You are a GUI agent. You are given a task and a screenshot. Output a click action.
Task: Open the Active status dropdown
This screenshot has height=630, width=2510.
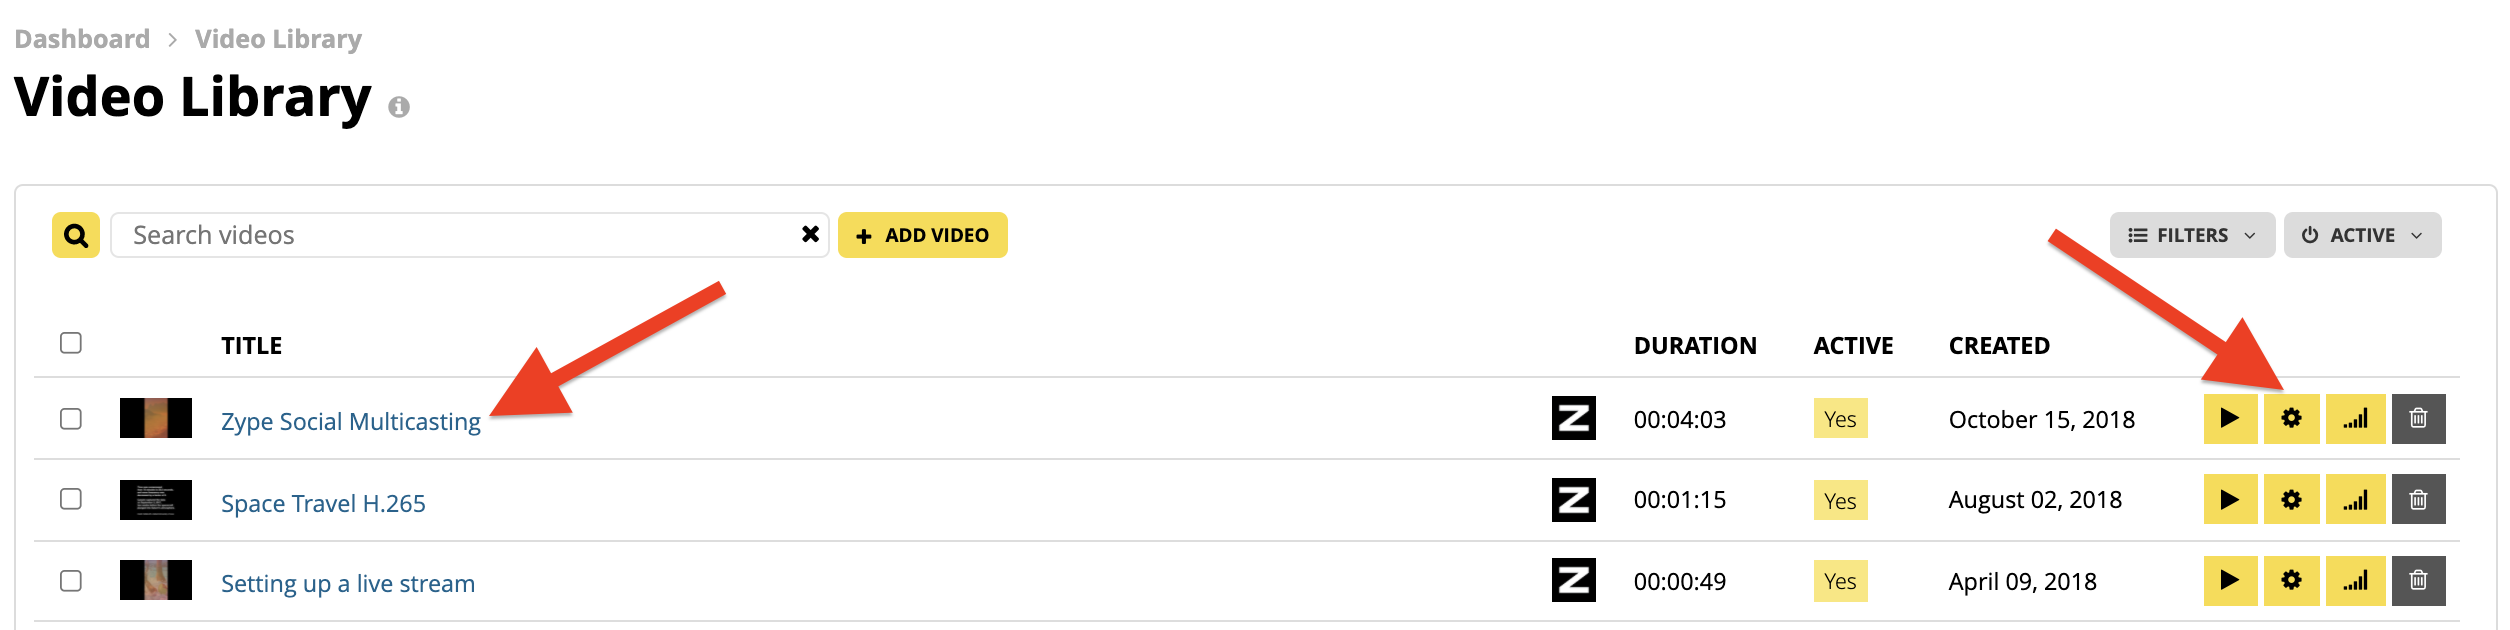(2362, 235)
